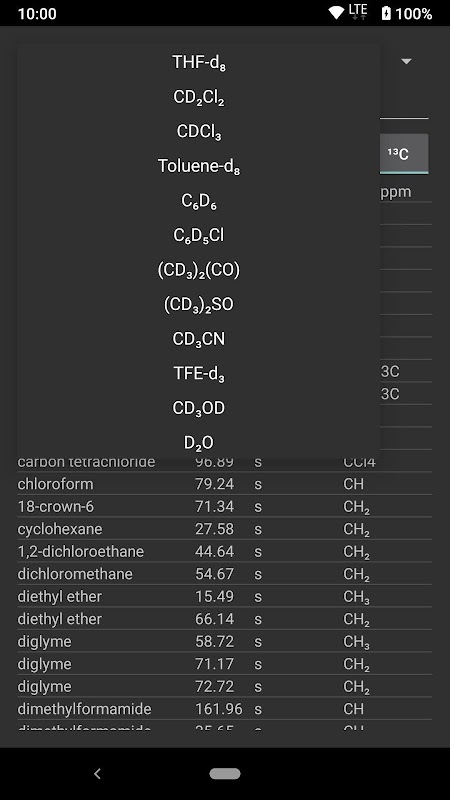
Task: Tap the cyclohexane 27.58 entry
Action: [224, 529]
